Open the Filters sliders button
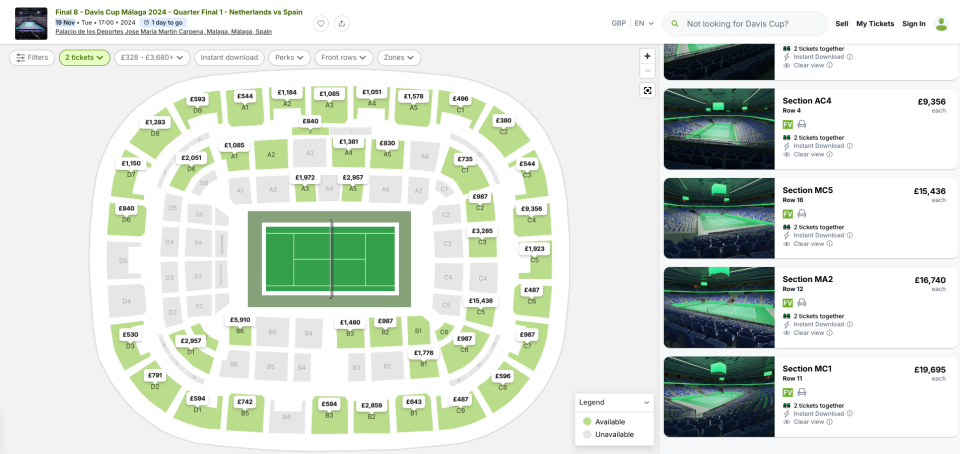The height and width of the screenshot is (454, 960). (32, 58)
